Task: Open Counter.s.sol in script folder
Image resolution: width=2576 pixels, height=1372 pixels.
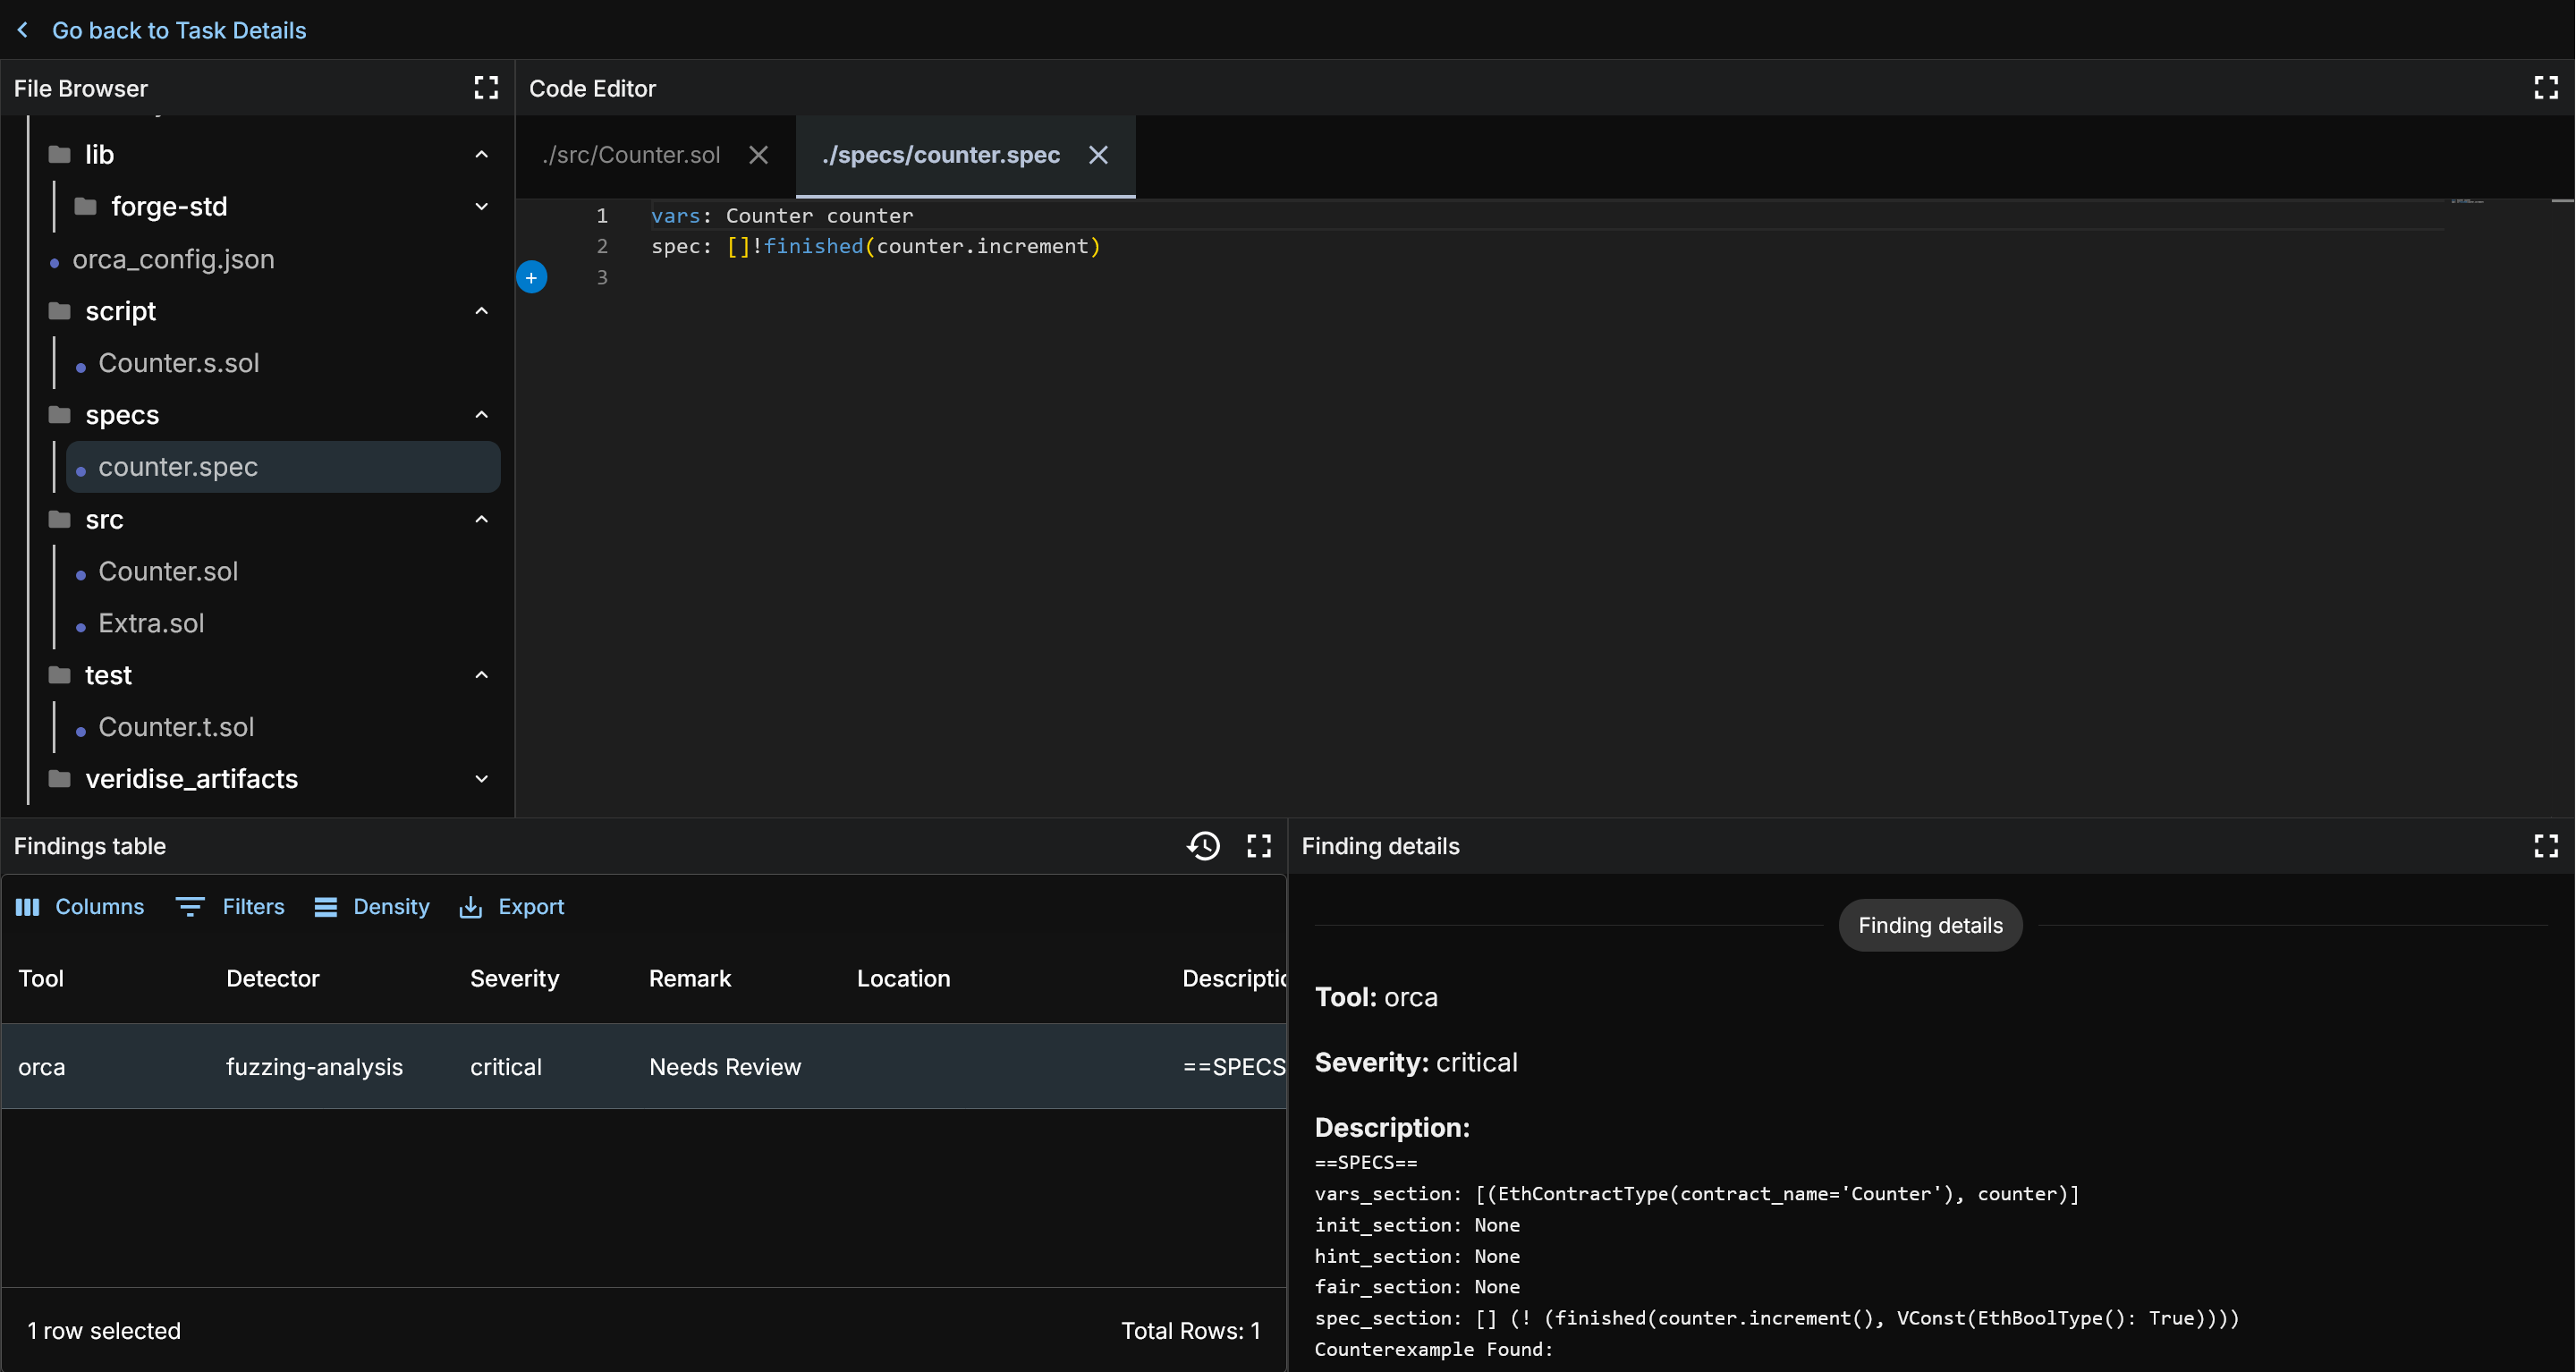Action: 179,363
